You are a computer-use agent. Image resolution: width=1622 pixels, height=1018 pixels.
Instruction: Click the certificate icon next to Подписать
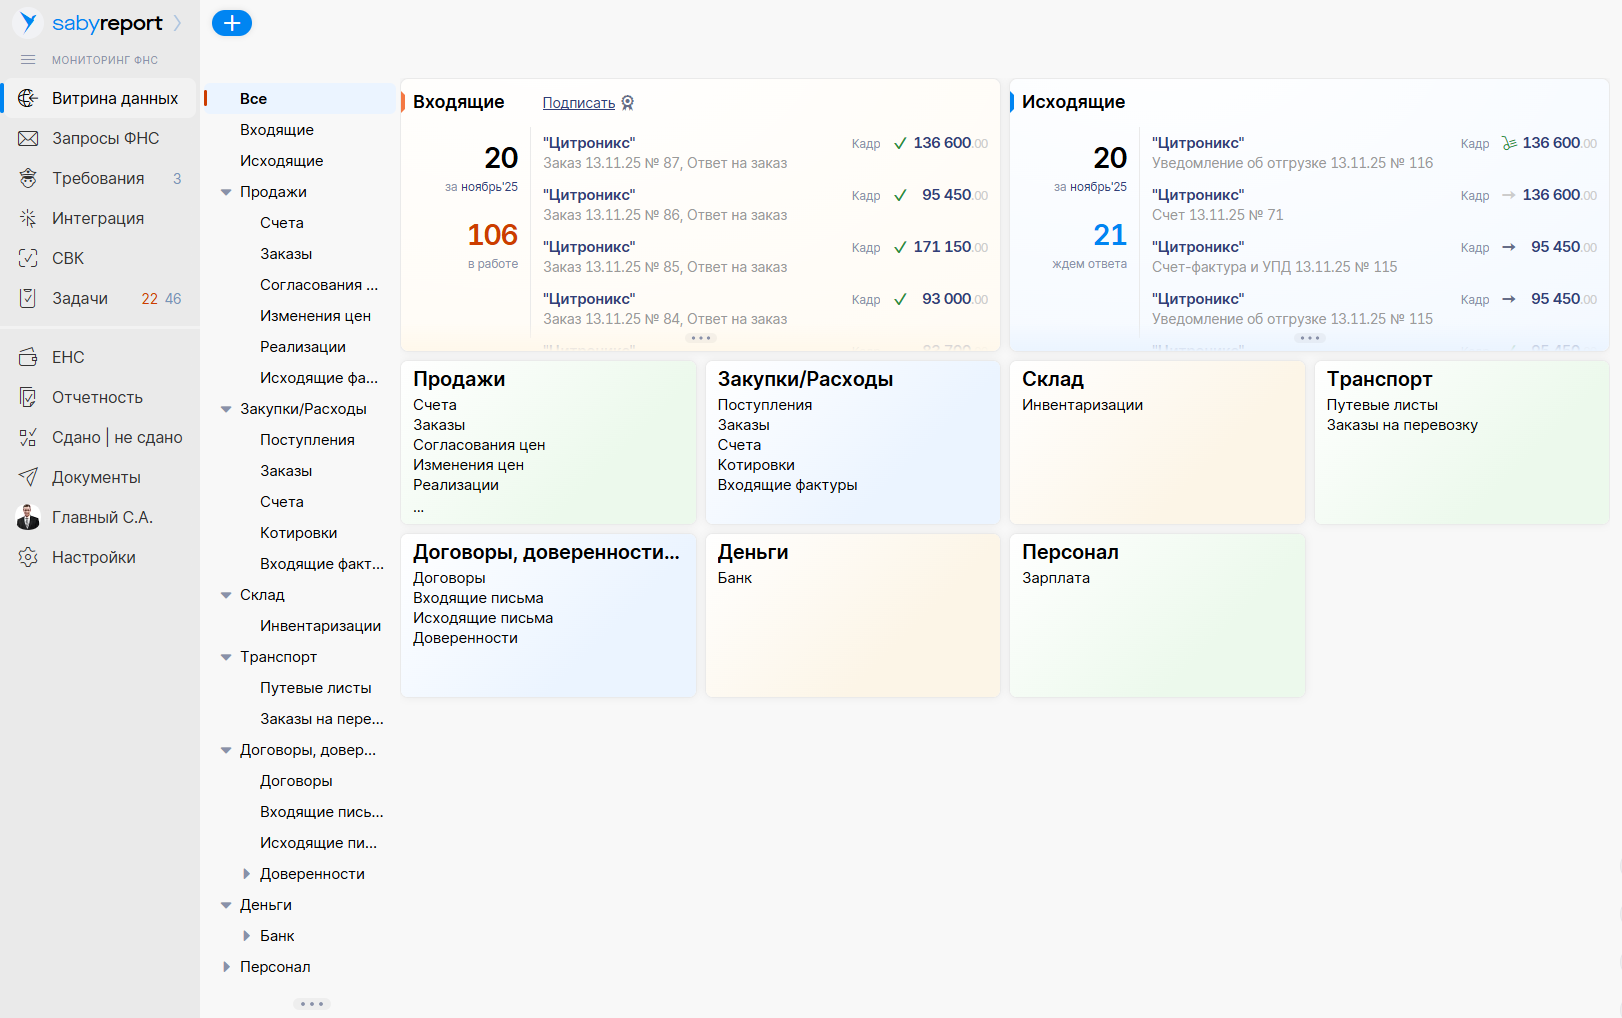(x=628, y=103)
